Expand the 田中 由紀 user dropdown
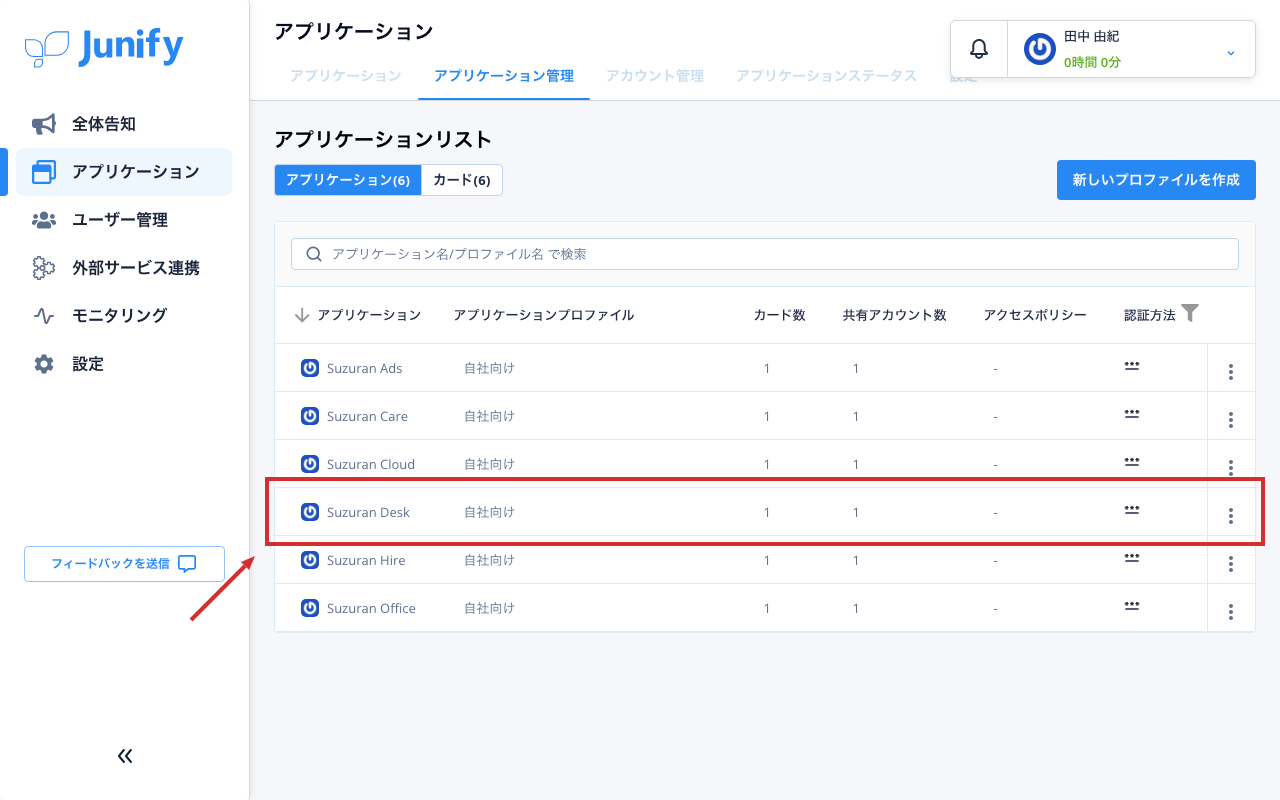This screenshot has width=1280, height=800. tap(1231, 52)
